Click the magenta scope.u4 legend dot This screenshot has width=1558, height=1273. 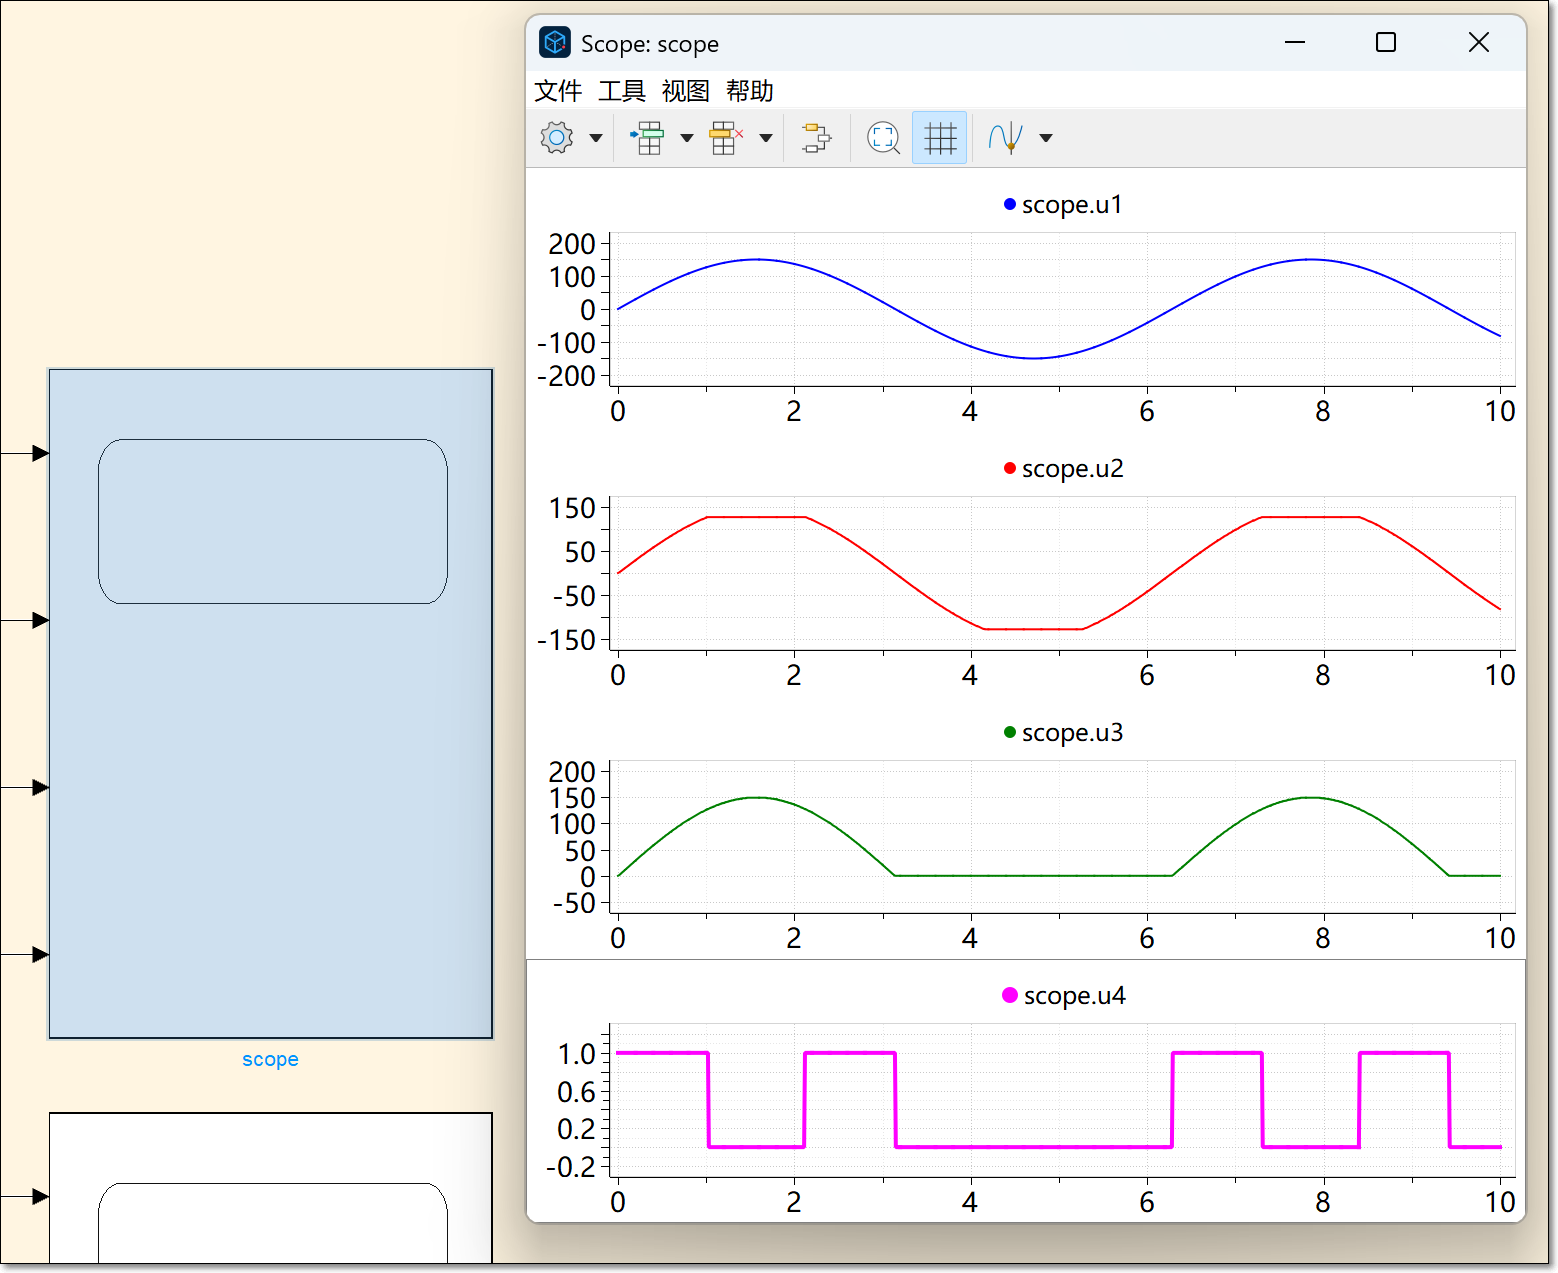coord(1010,995)
